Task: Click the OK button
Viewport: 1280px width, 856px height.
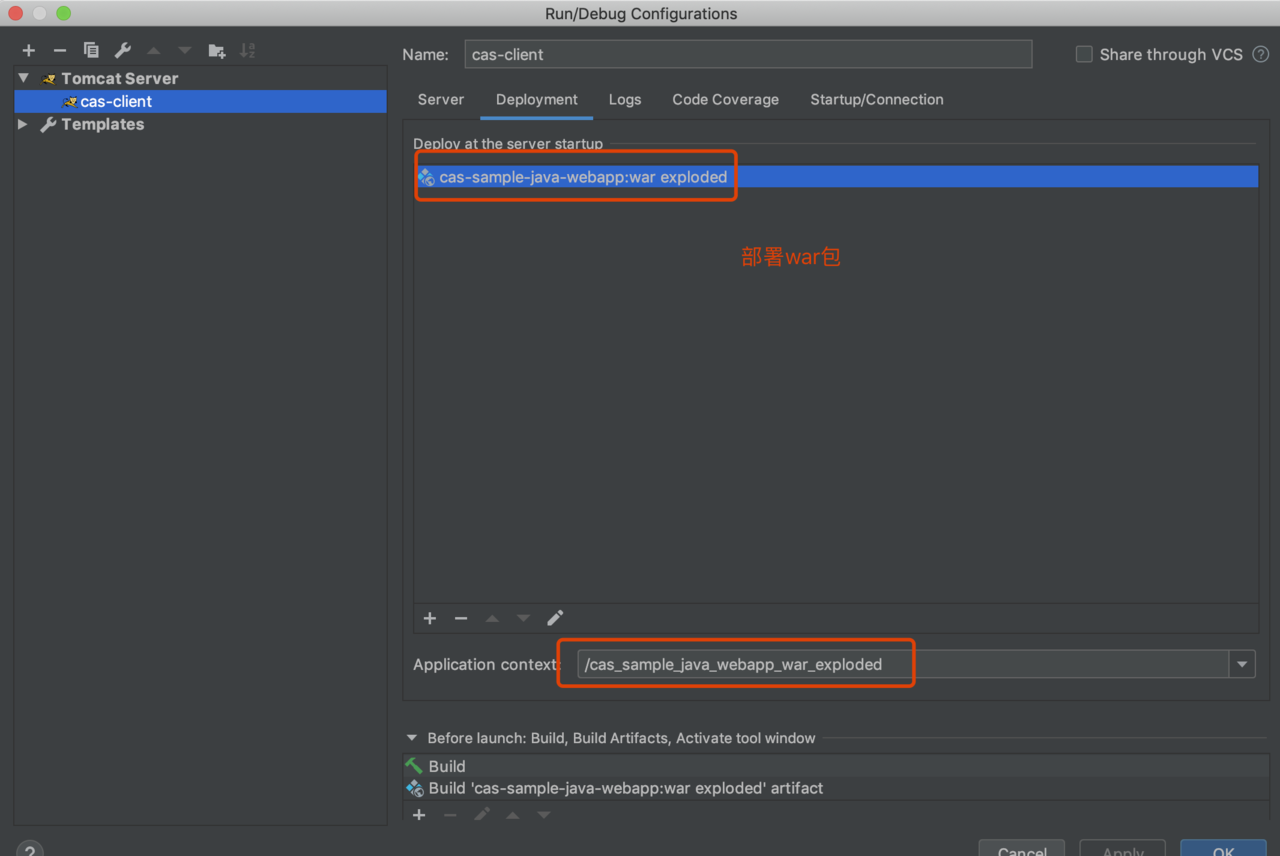Action: pos(1223,850)
